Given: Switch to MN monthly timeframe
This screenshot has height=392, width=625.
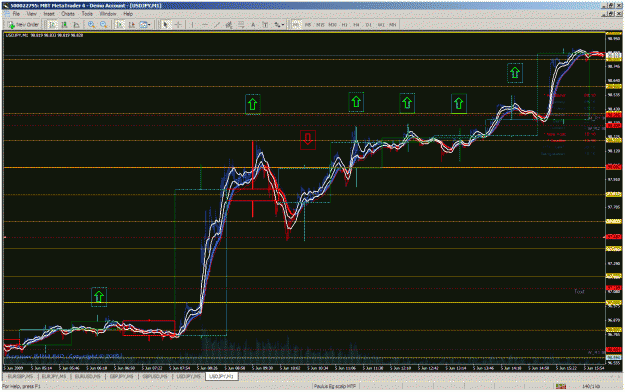Looking at the screenshot, I should click(393, 25).
